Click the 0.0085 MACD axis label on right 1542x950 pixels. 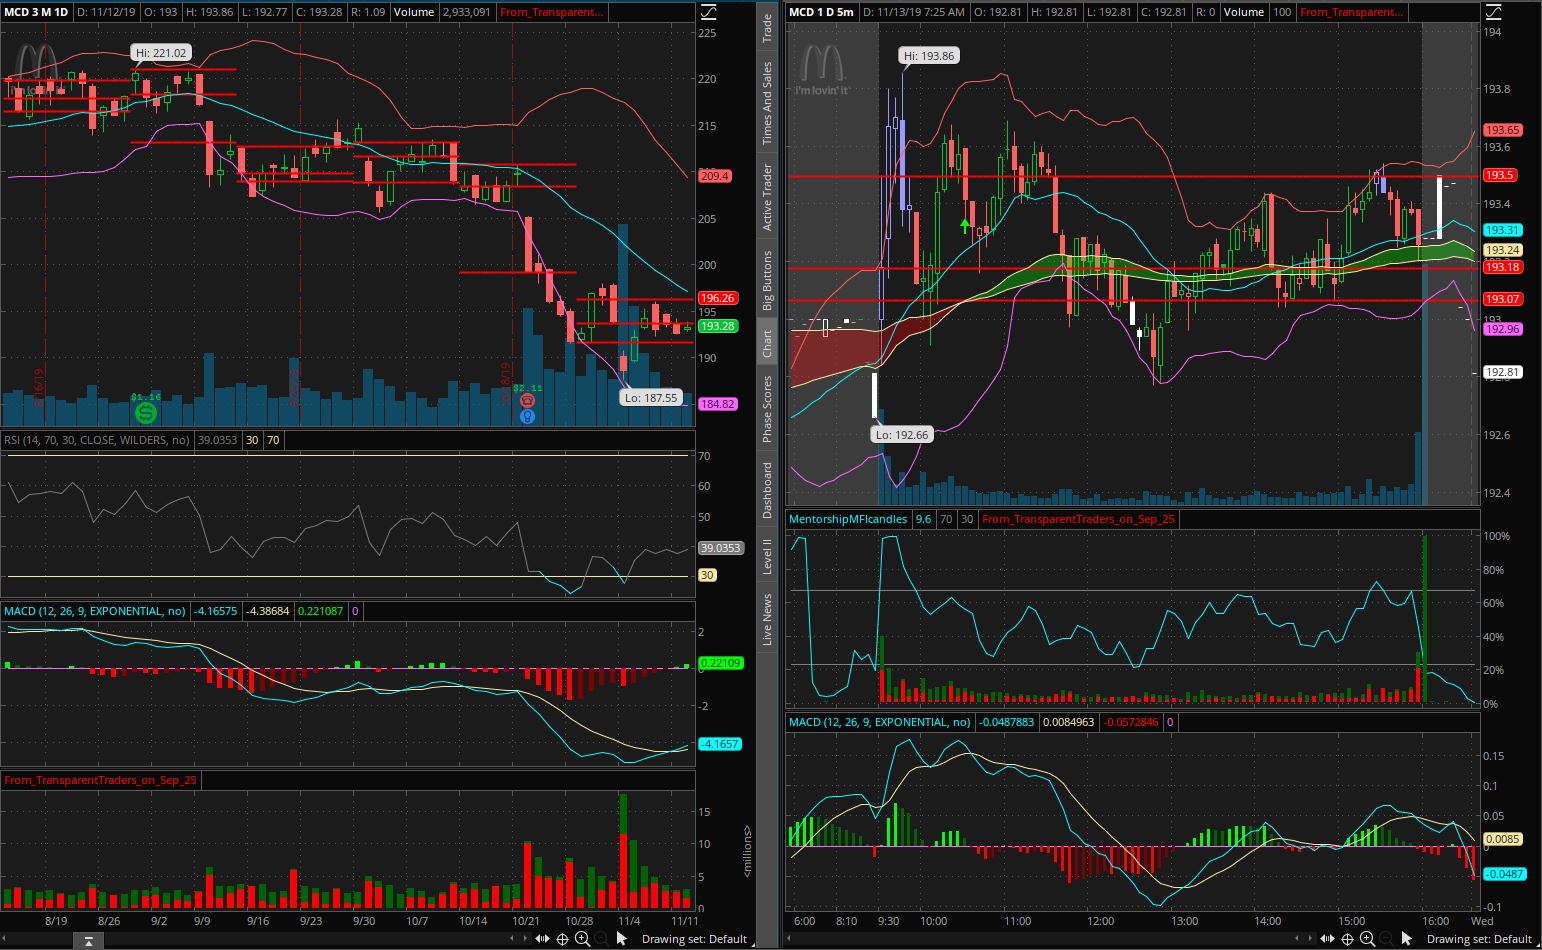[1502, 839]
